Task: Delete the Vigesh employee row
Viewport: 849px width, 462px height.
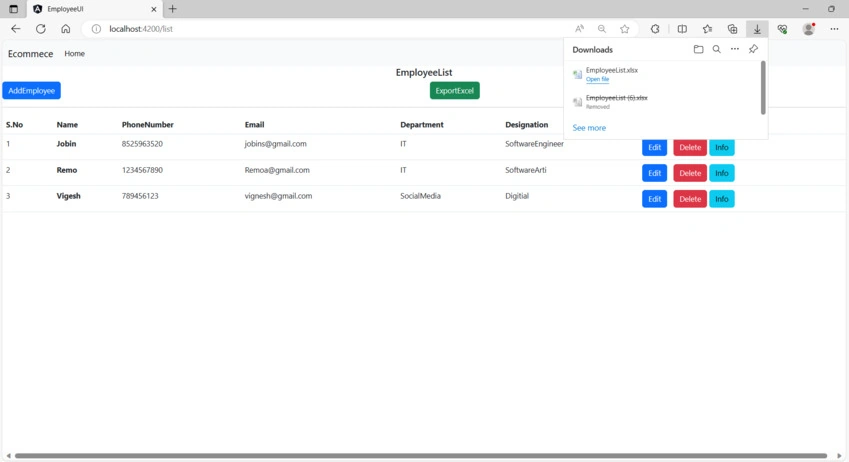Action: (690, 199)
